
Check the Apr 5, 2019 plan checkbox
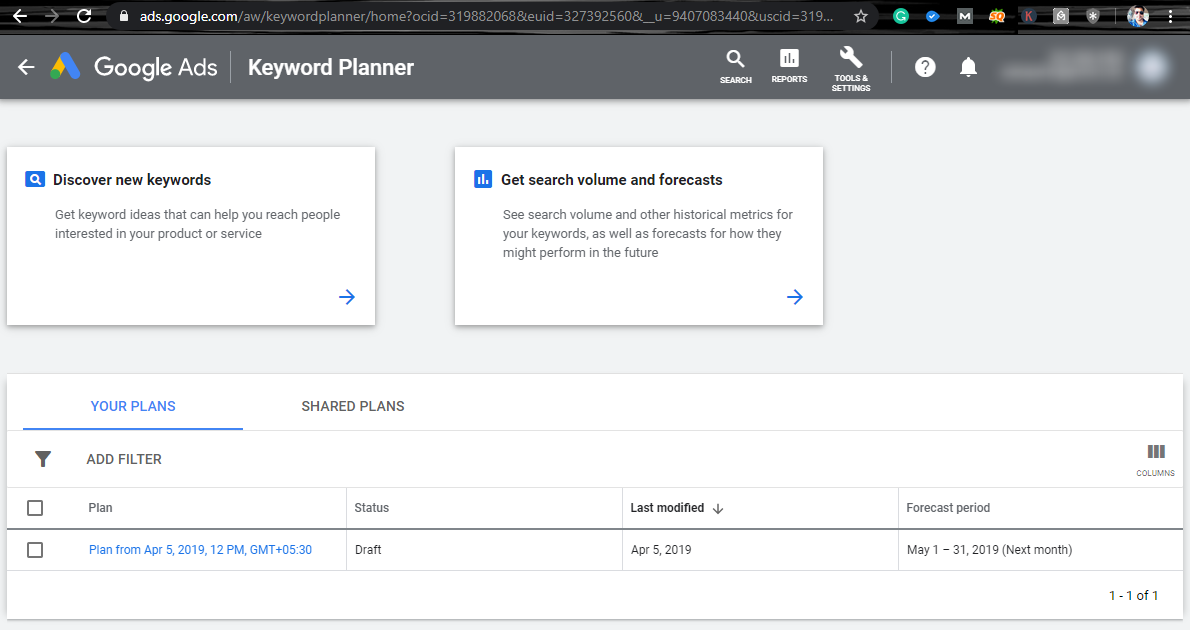point(35,550)
